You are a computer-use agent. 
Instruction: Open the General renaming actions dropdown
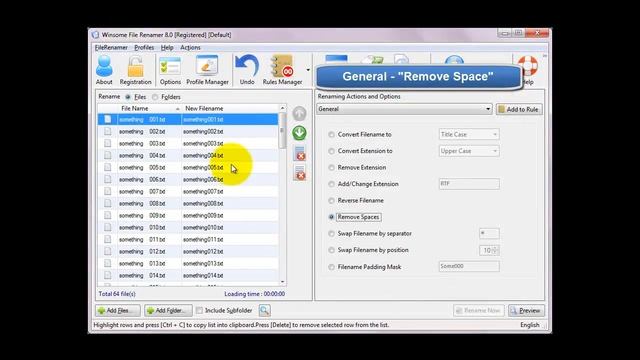click(x=404, y=109)
